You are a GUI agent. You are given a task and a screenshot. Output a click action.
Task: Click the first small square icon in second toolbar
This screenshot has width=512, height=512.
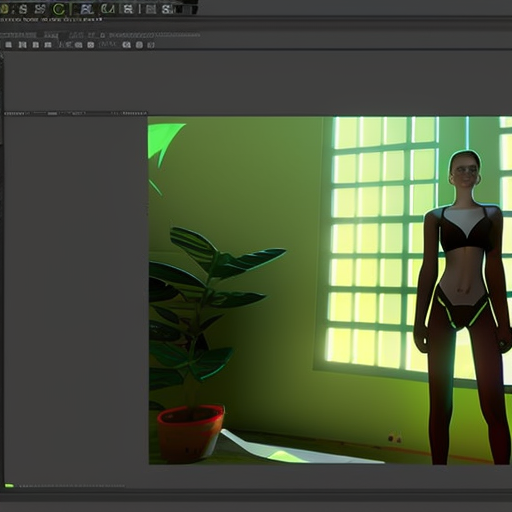pyautogui.click(x=8, y=45)
